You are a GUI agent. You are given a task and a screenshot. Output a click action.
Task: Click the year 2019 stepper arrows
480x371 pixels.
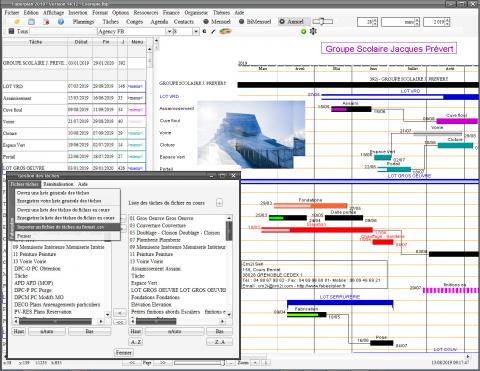(447, 22)
